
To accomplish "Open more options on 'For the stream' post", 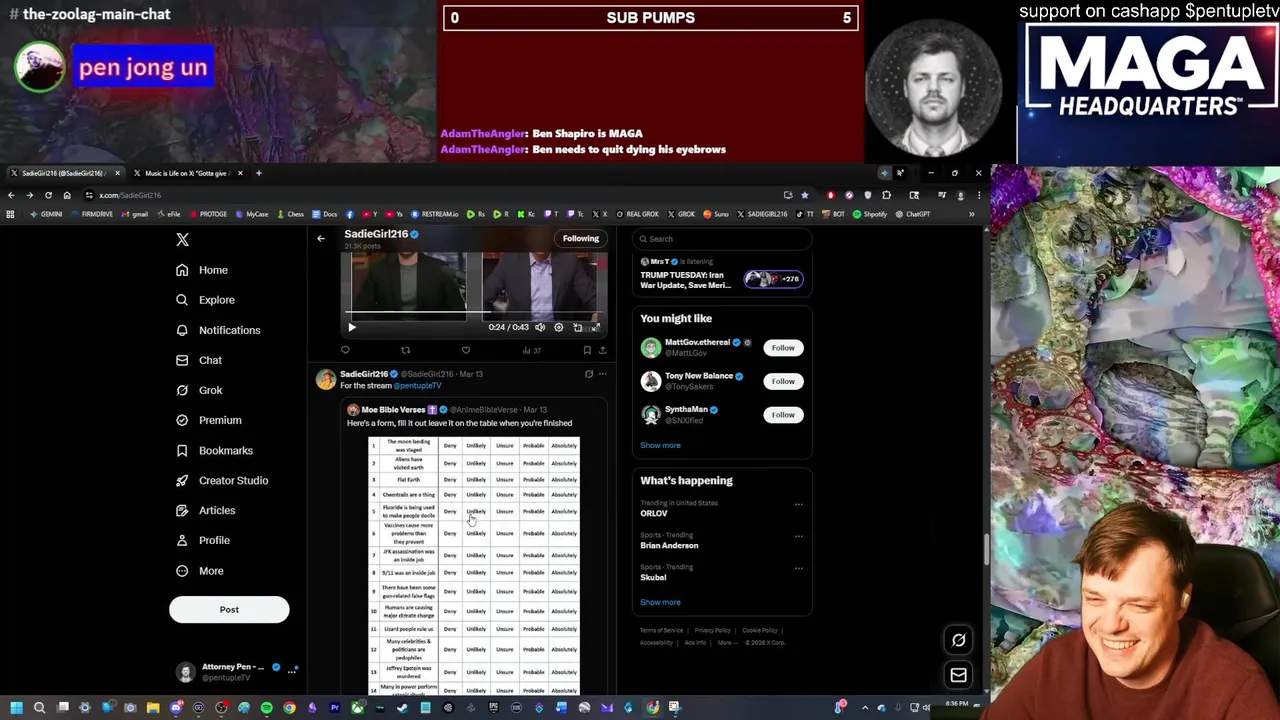I will (x=602, y=374).
